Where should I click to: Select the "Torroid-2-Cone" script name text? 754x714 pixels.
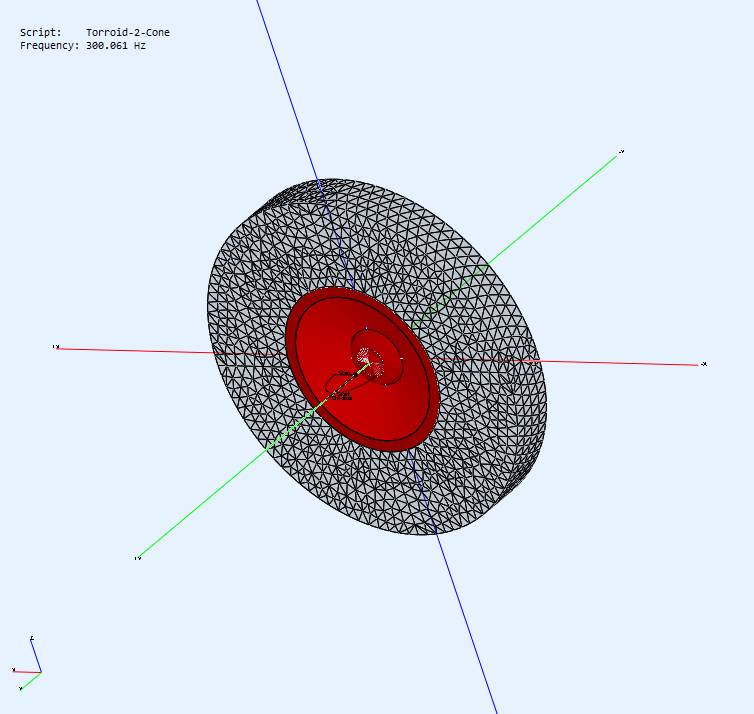click(128, 32)
